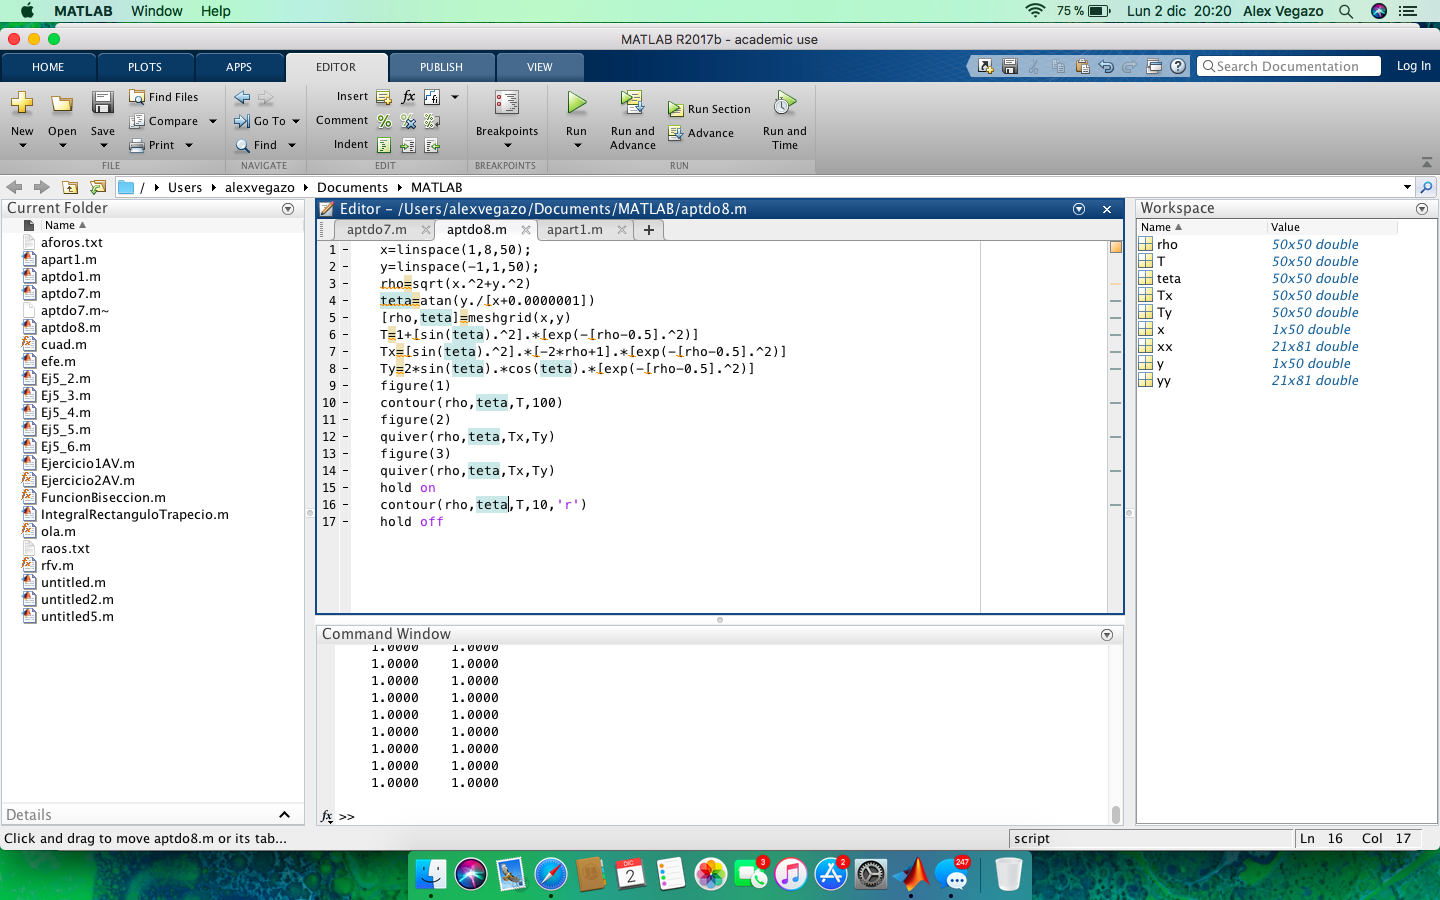Image resolution: width=1440 pixels, height=900 pixels.
Task: Select the apart1.m editor tab
Action: pyautogui.click(x=574, y=230)
